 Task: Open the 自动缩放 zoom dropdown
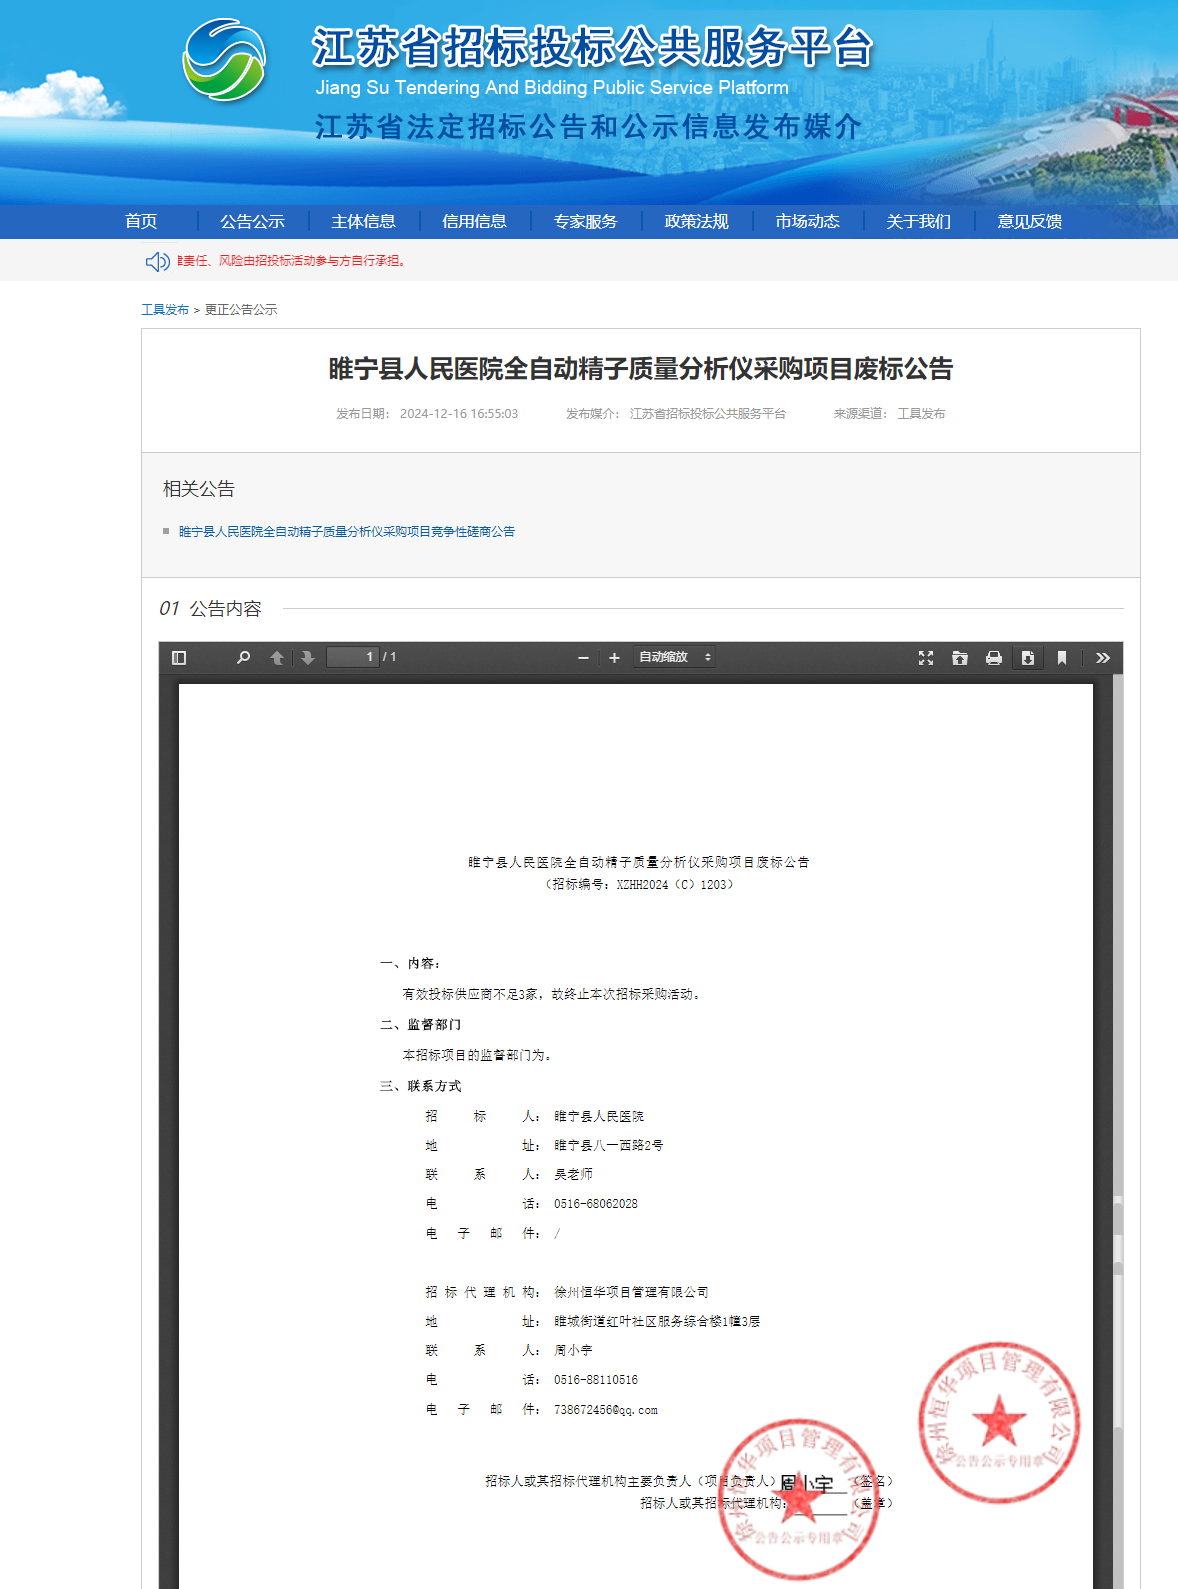click(675, 657)
